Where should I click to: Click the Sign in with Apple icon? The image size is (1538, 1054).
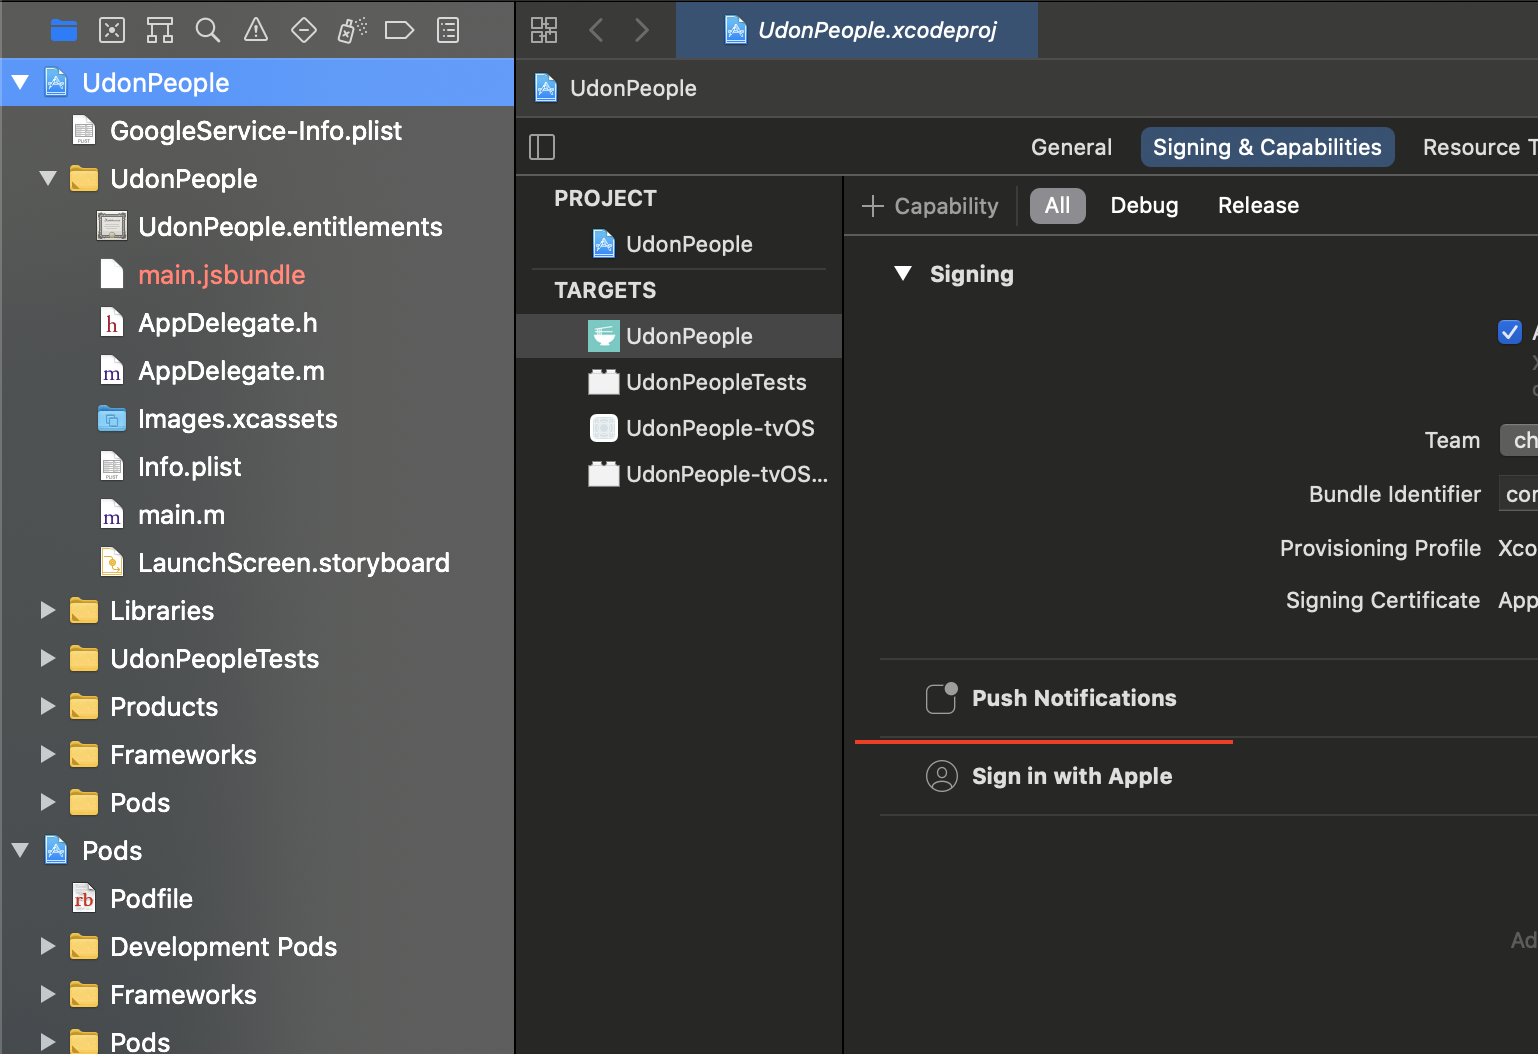click(942, 776)
